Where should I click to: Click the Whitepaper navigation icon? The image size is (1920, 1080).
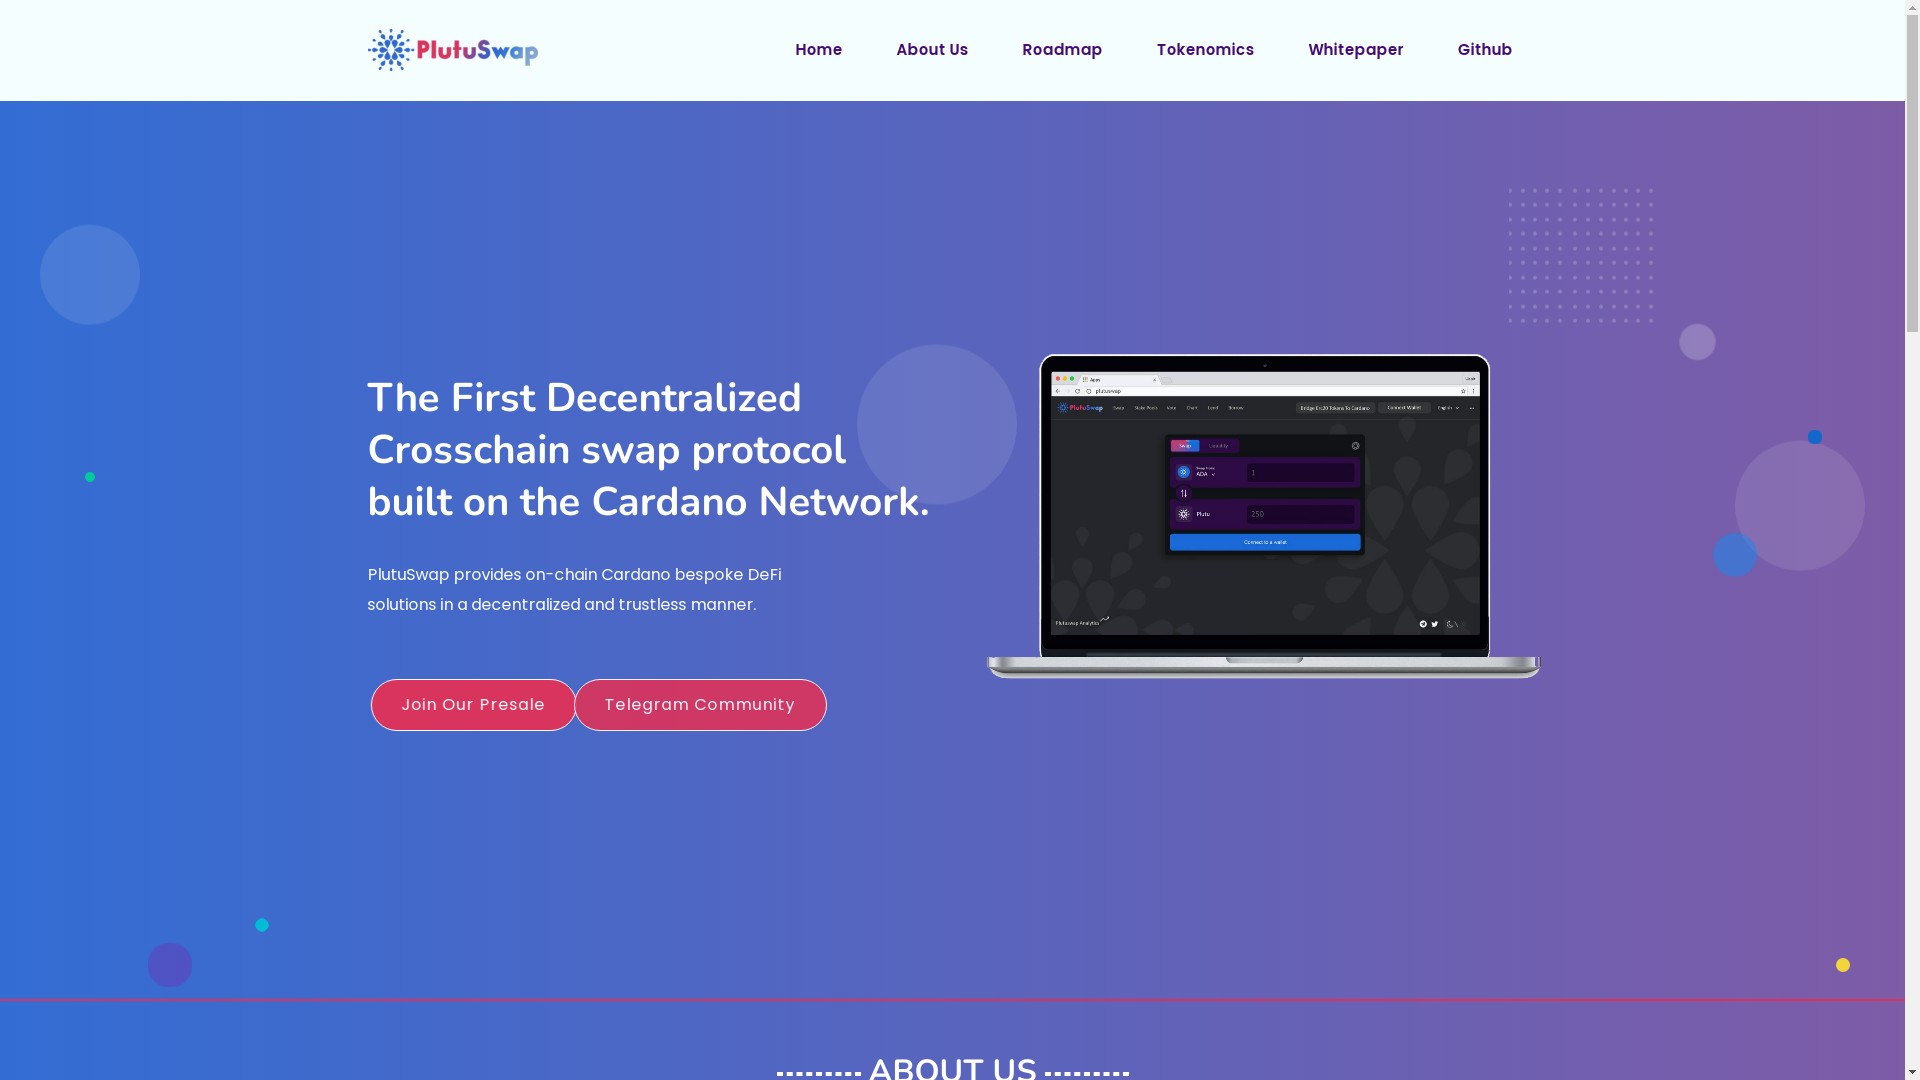point(1356,49)
